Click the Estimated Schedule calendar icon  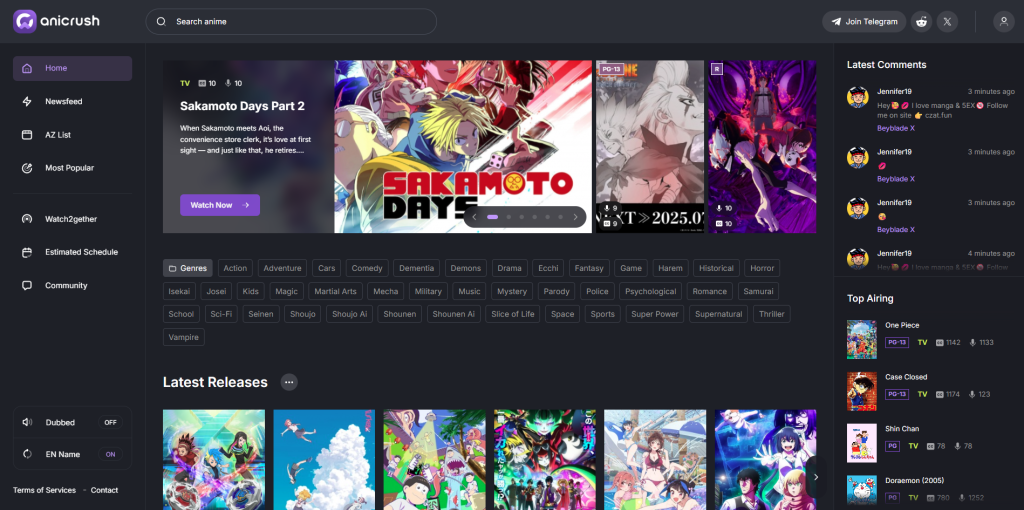[x=27, y=252]
